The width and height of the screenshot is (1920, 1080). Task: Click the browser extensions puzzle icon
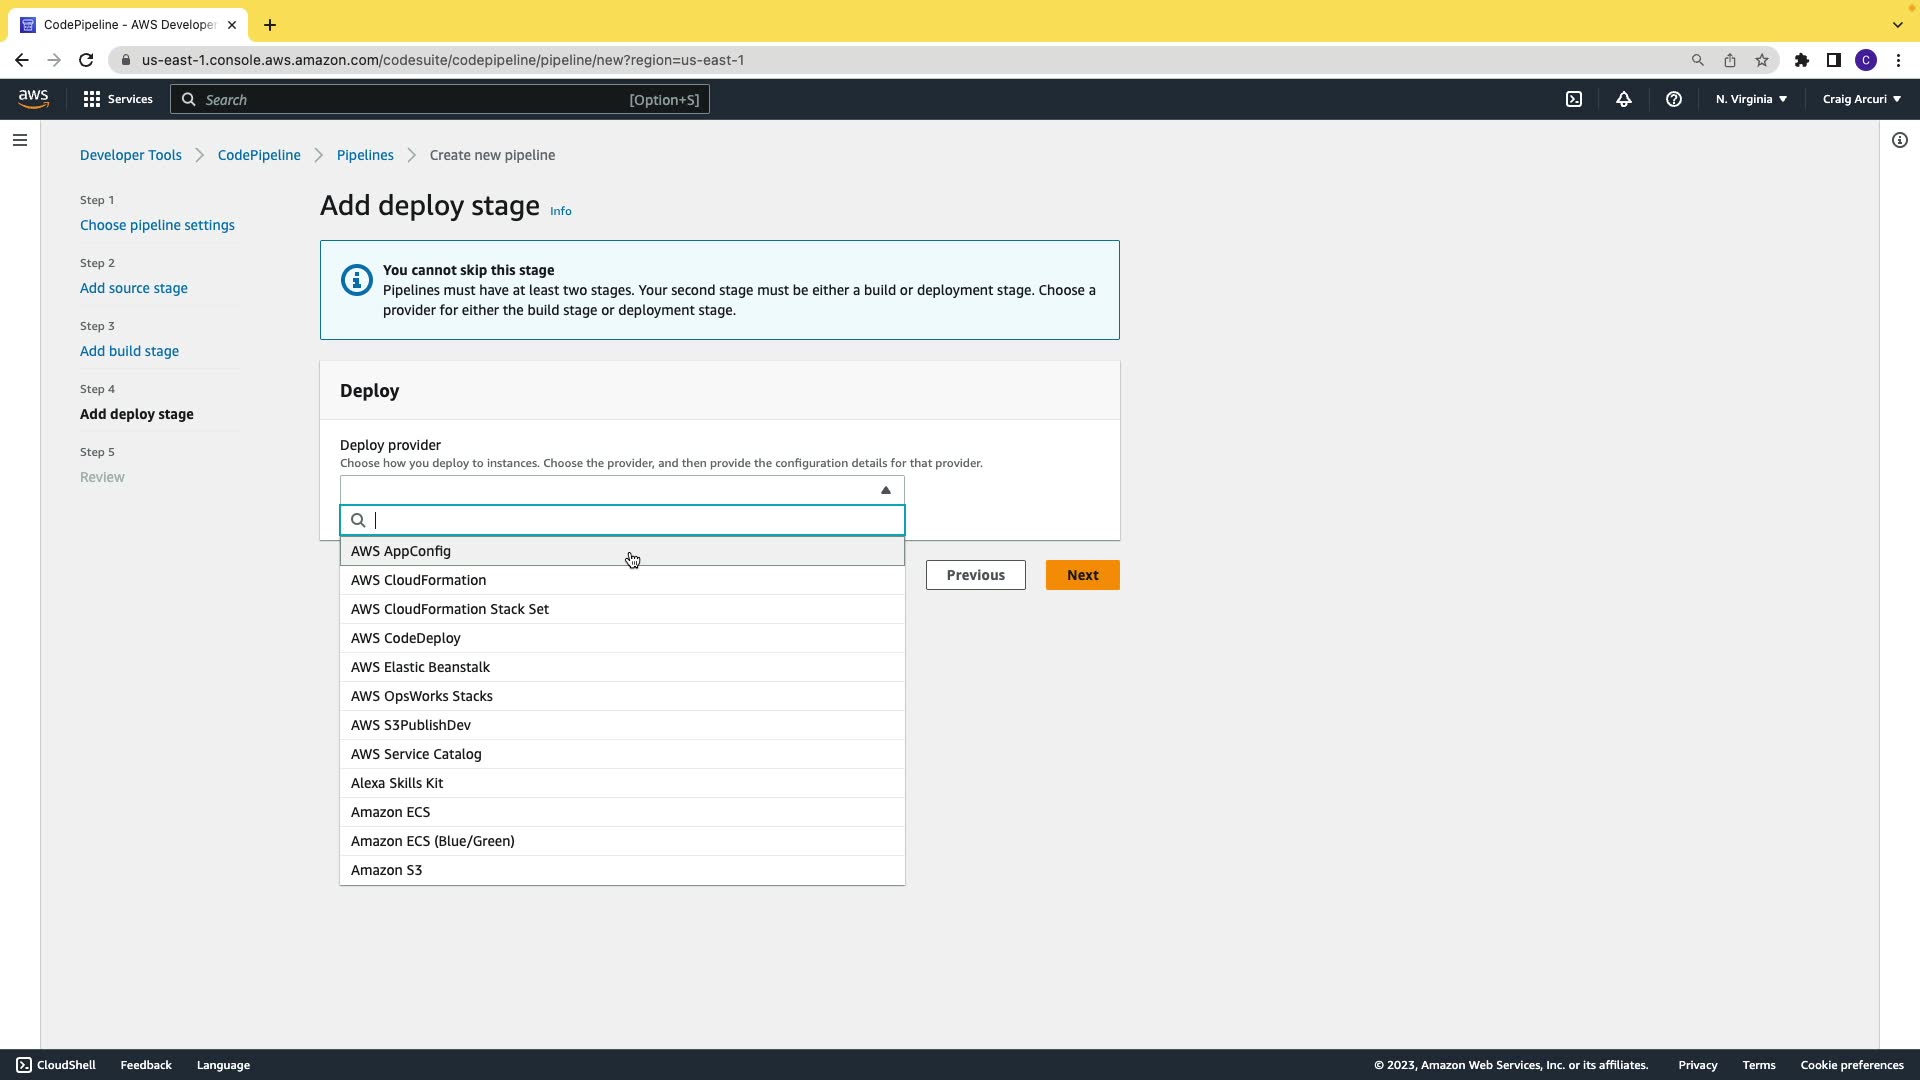(x=1802, y=60)
